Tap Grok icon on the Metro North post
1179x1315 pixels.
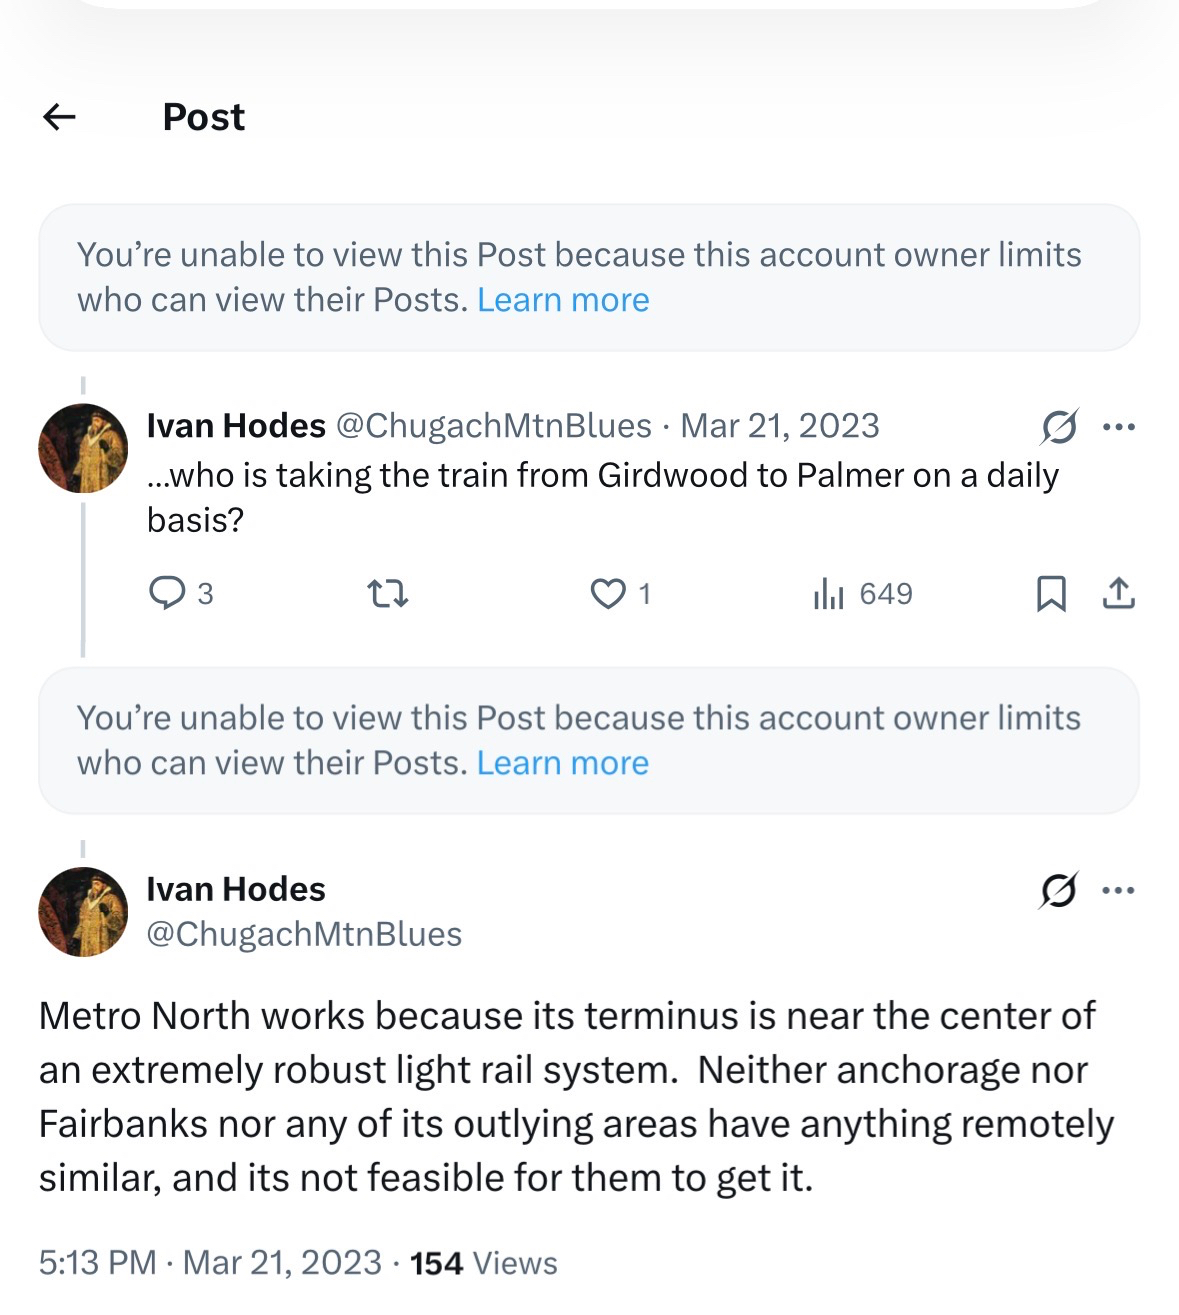(1059, 890)
